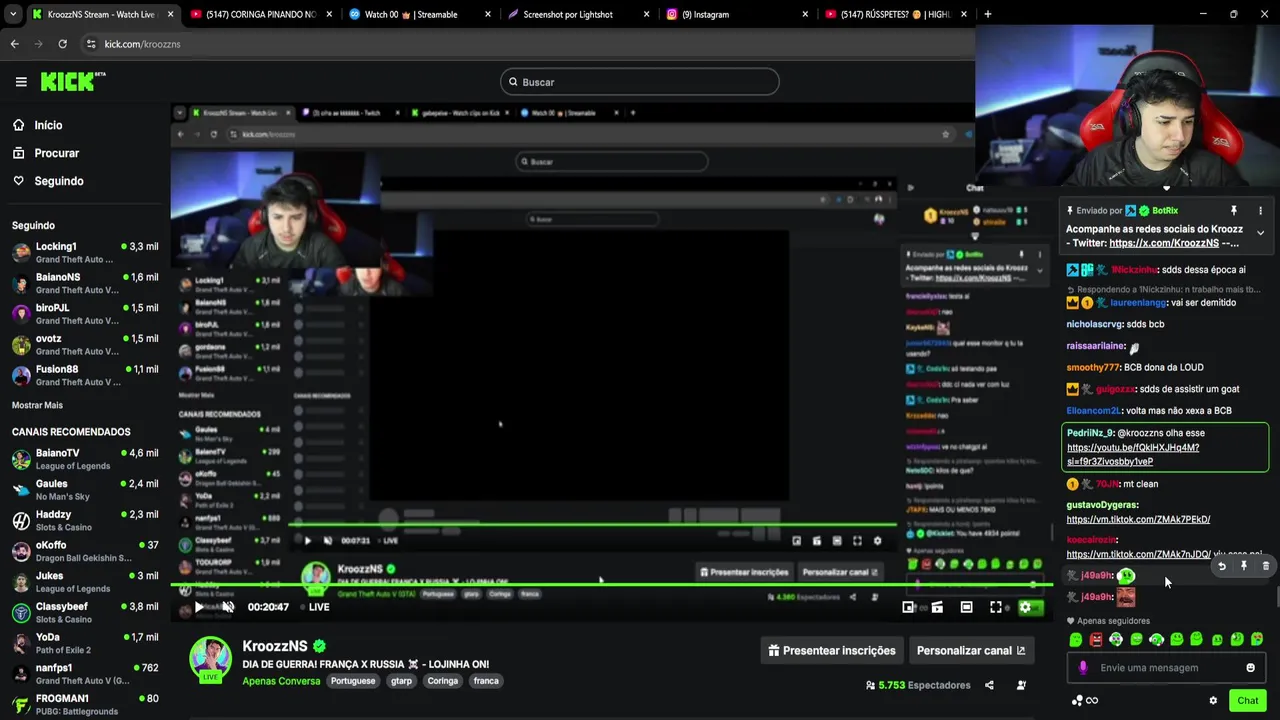This screenshot has height=720, width=1280.
Task: Click the channel points icon
Action: point(1077,700)
